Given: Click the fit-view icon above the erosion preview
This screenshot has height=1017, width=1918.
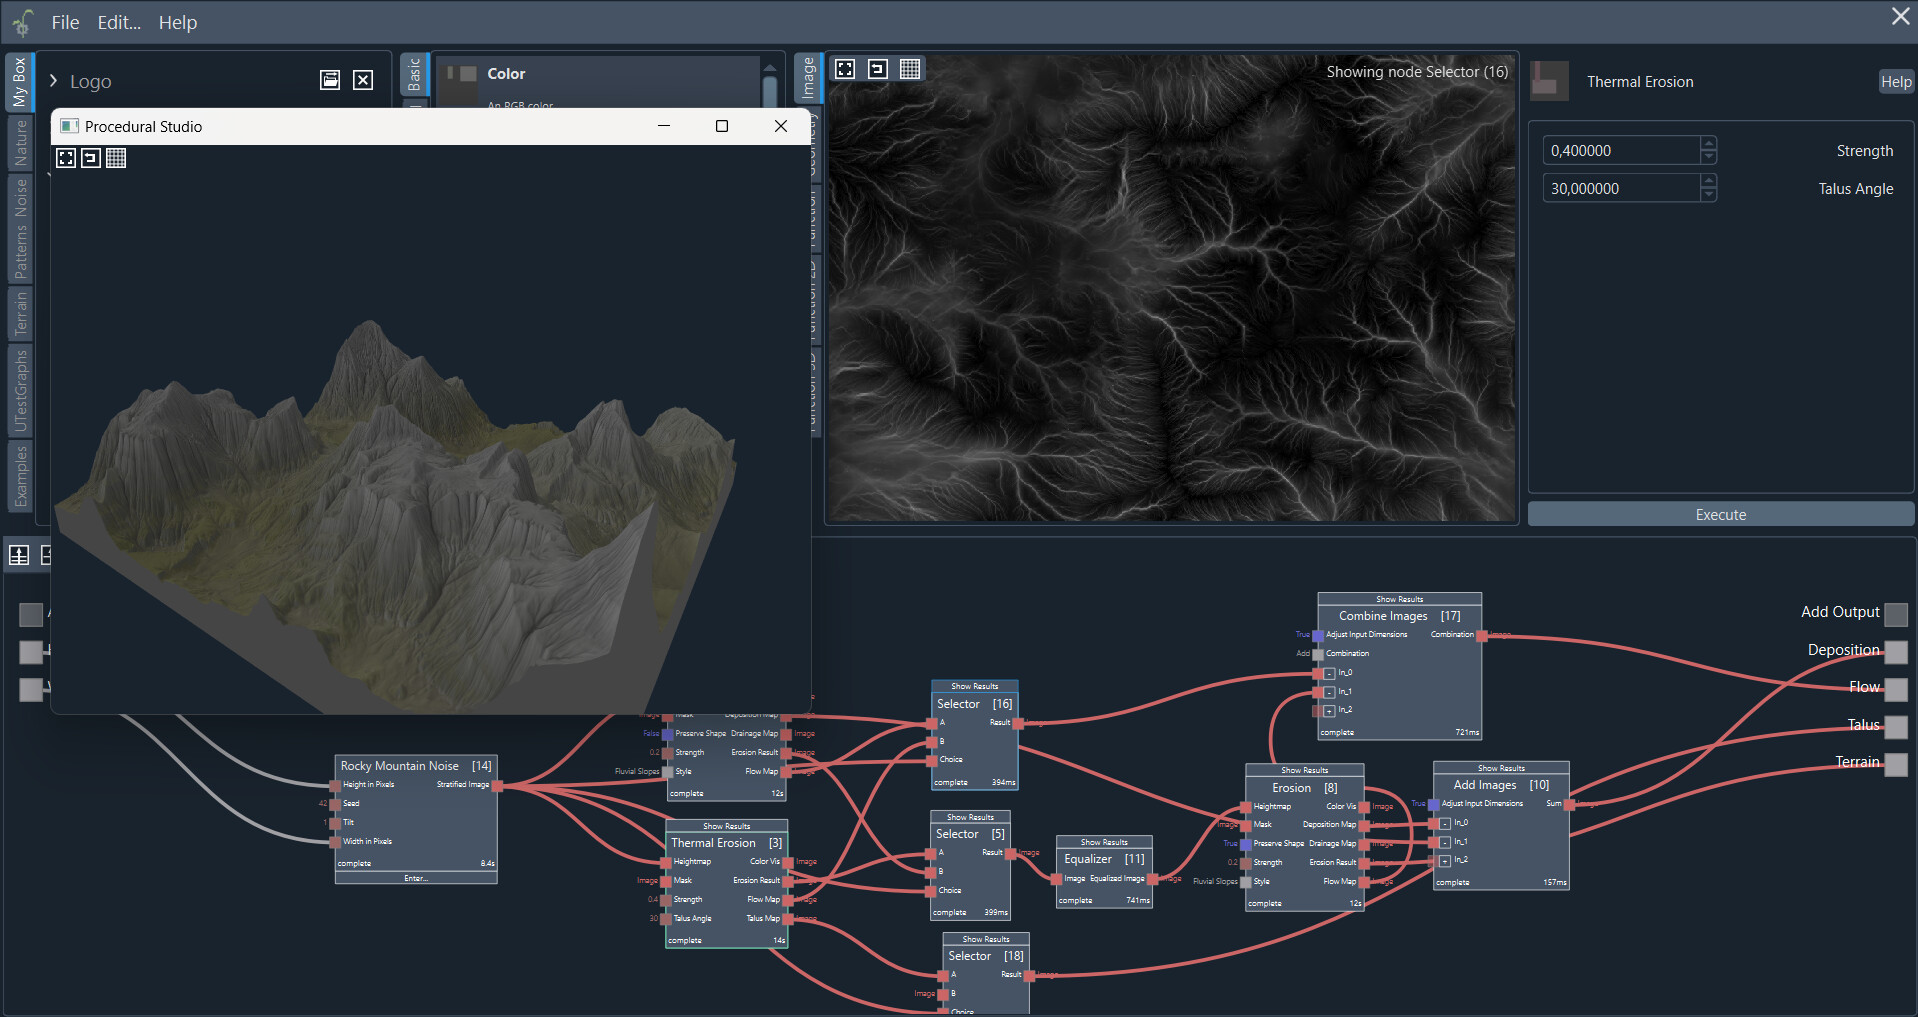Looking at the screenshot, I should (845, 69).
